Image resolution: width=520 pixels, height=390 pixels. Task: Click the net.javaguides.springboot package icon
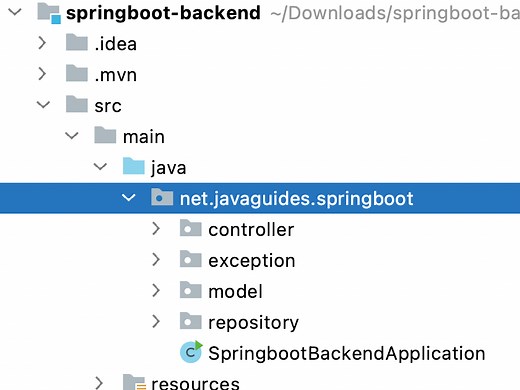162,197
